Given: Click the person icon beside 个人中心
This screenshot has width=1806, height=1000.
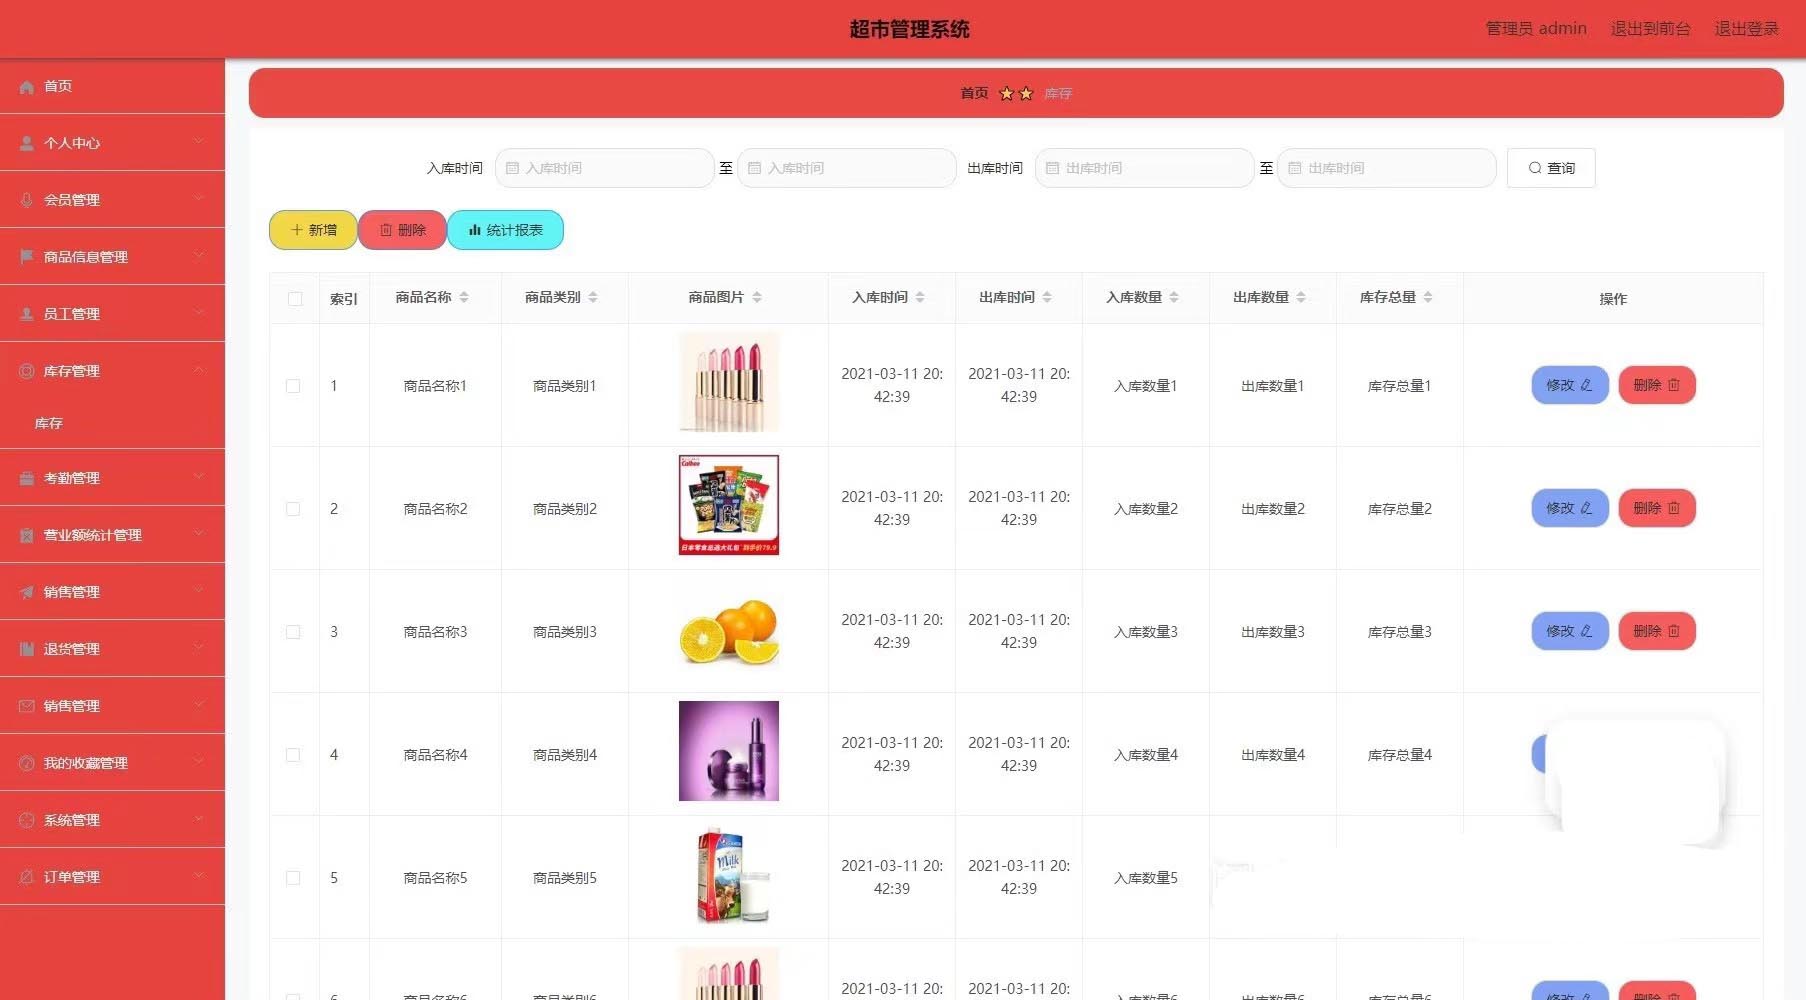Looking at the screenshot, I should pos(27,144).
